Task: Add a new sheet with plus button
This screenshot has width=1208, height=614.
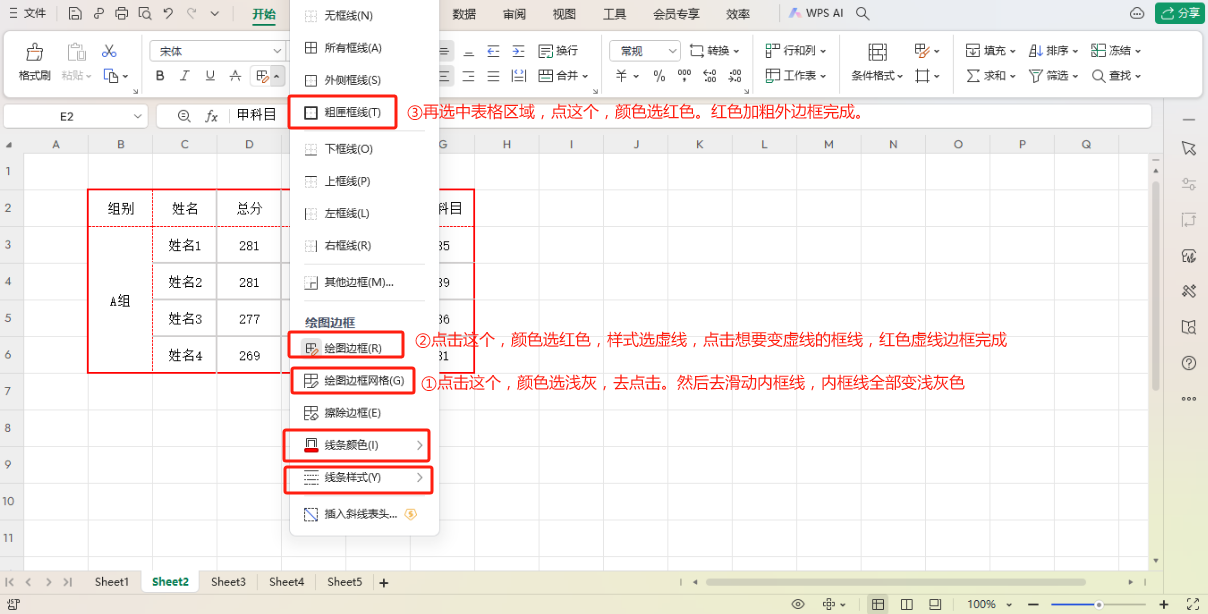Action: point(383,582)
